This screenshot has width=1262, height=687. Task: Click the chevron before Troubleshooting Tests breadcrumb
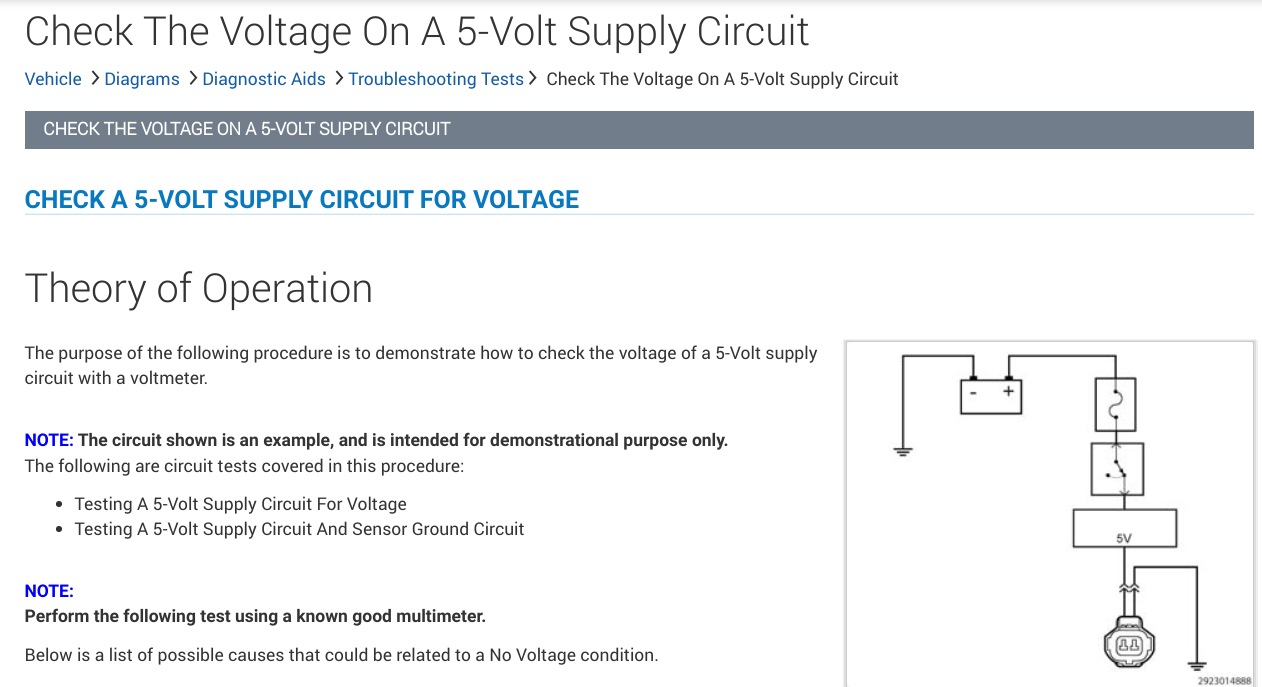point(338,78)
